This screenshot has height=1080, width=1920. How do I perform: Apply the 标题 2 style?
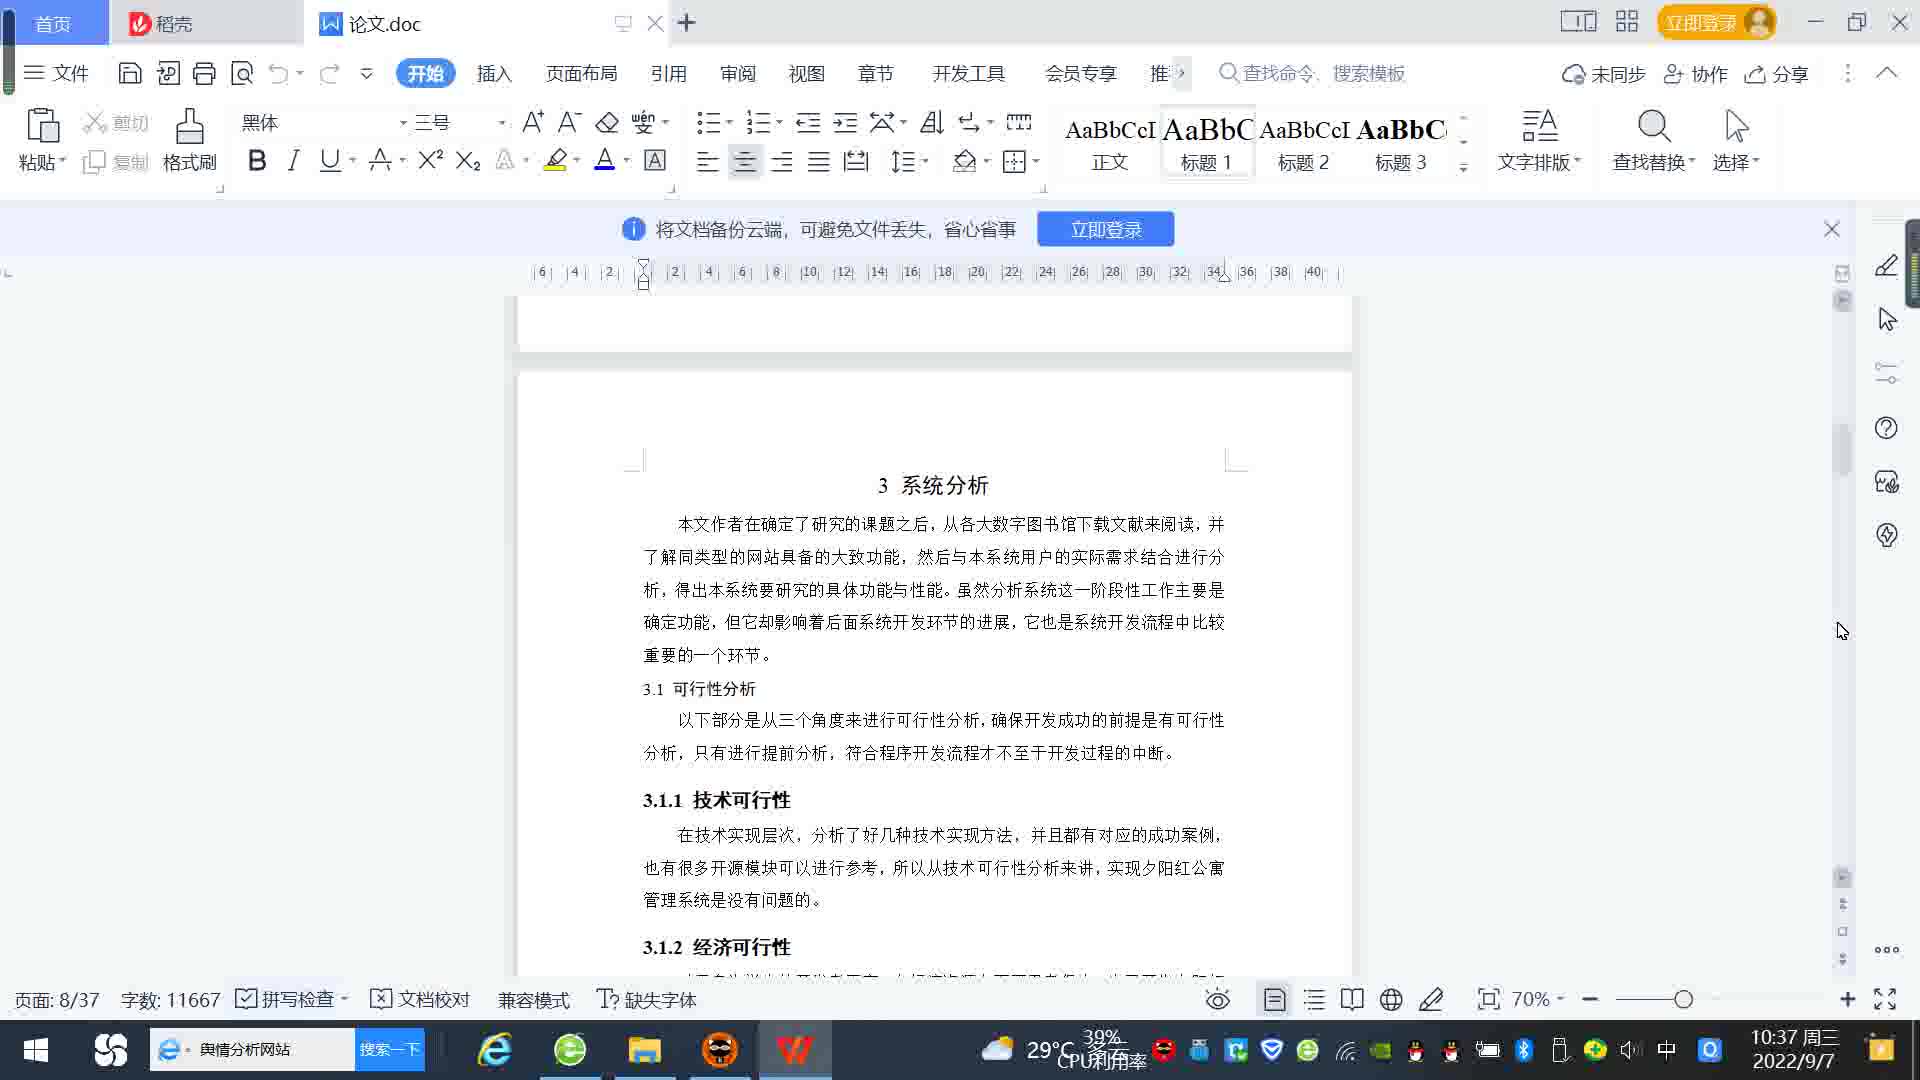point(1303,142)
